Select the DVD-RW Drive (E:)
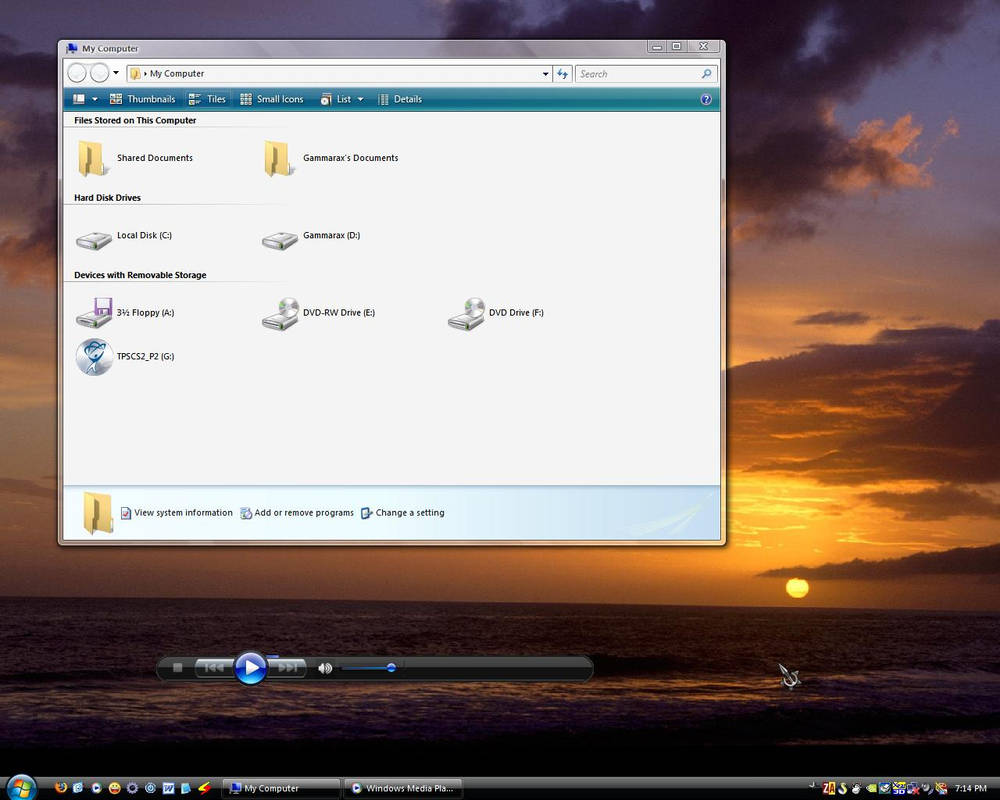The height and width of the screenshot is (800, 1000). coord(318,313)
